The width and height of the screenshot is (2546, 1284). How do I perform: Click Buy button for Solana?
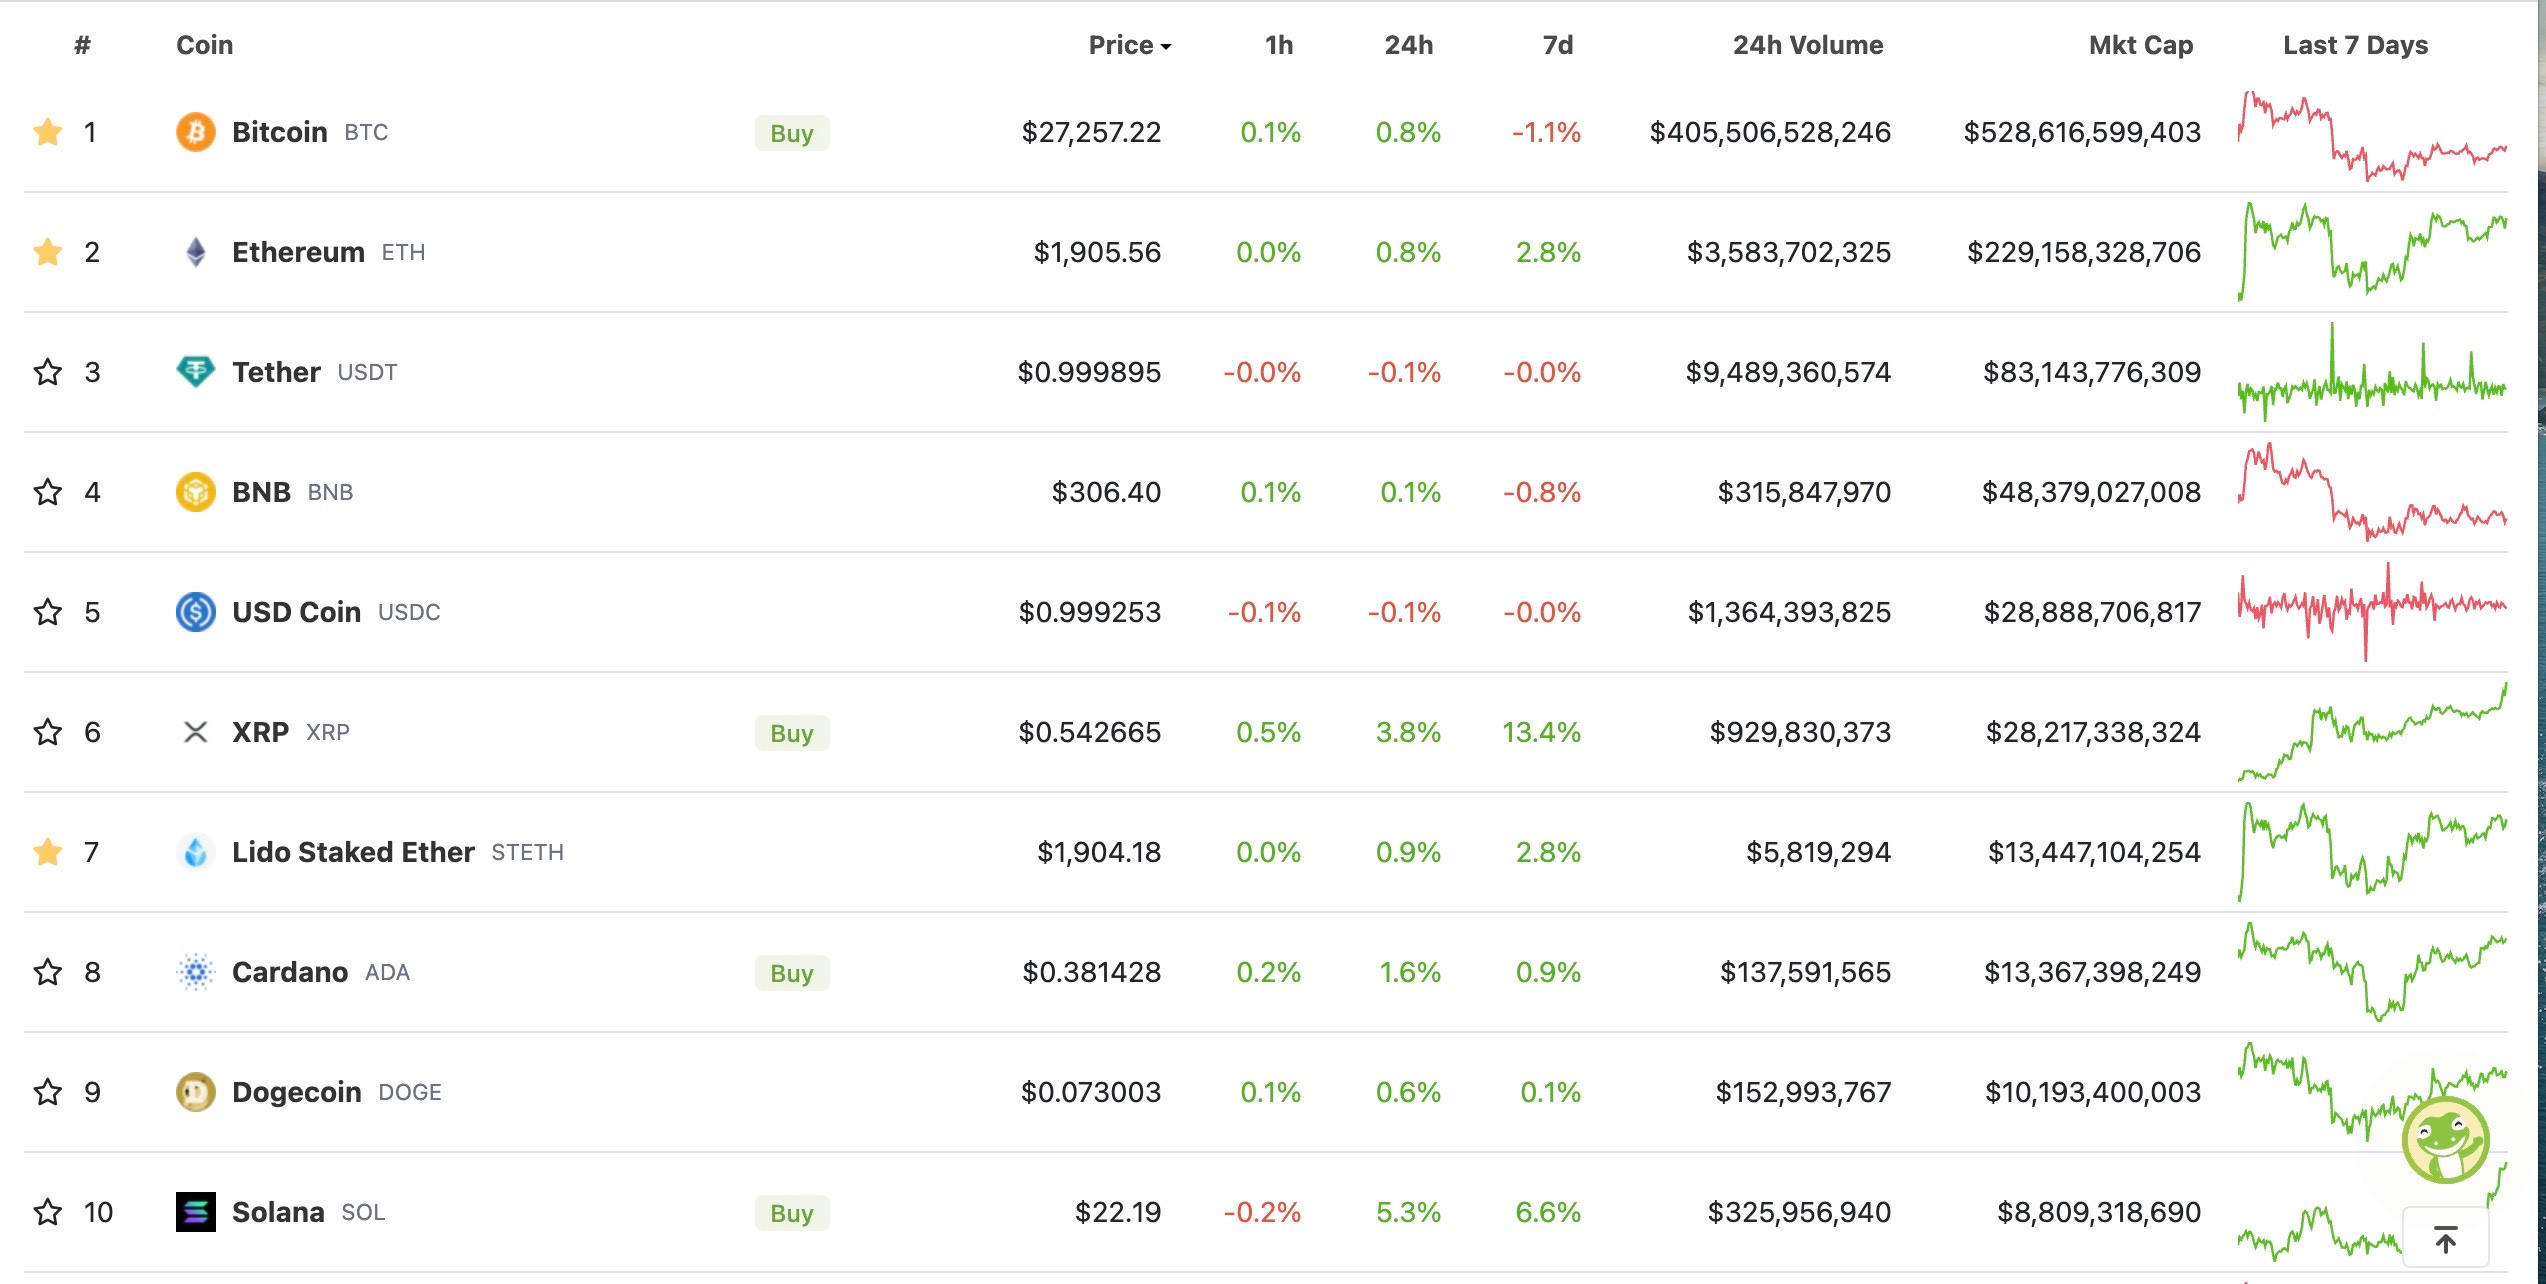(x=792, y=1213)
